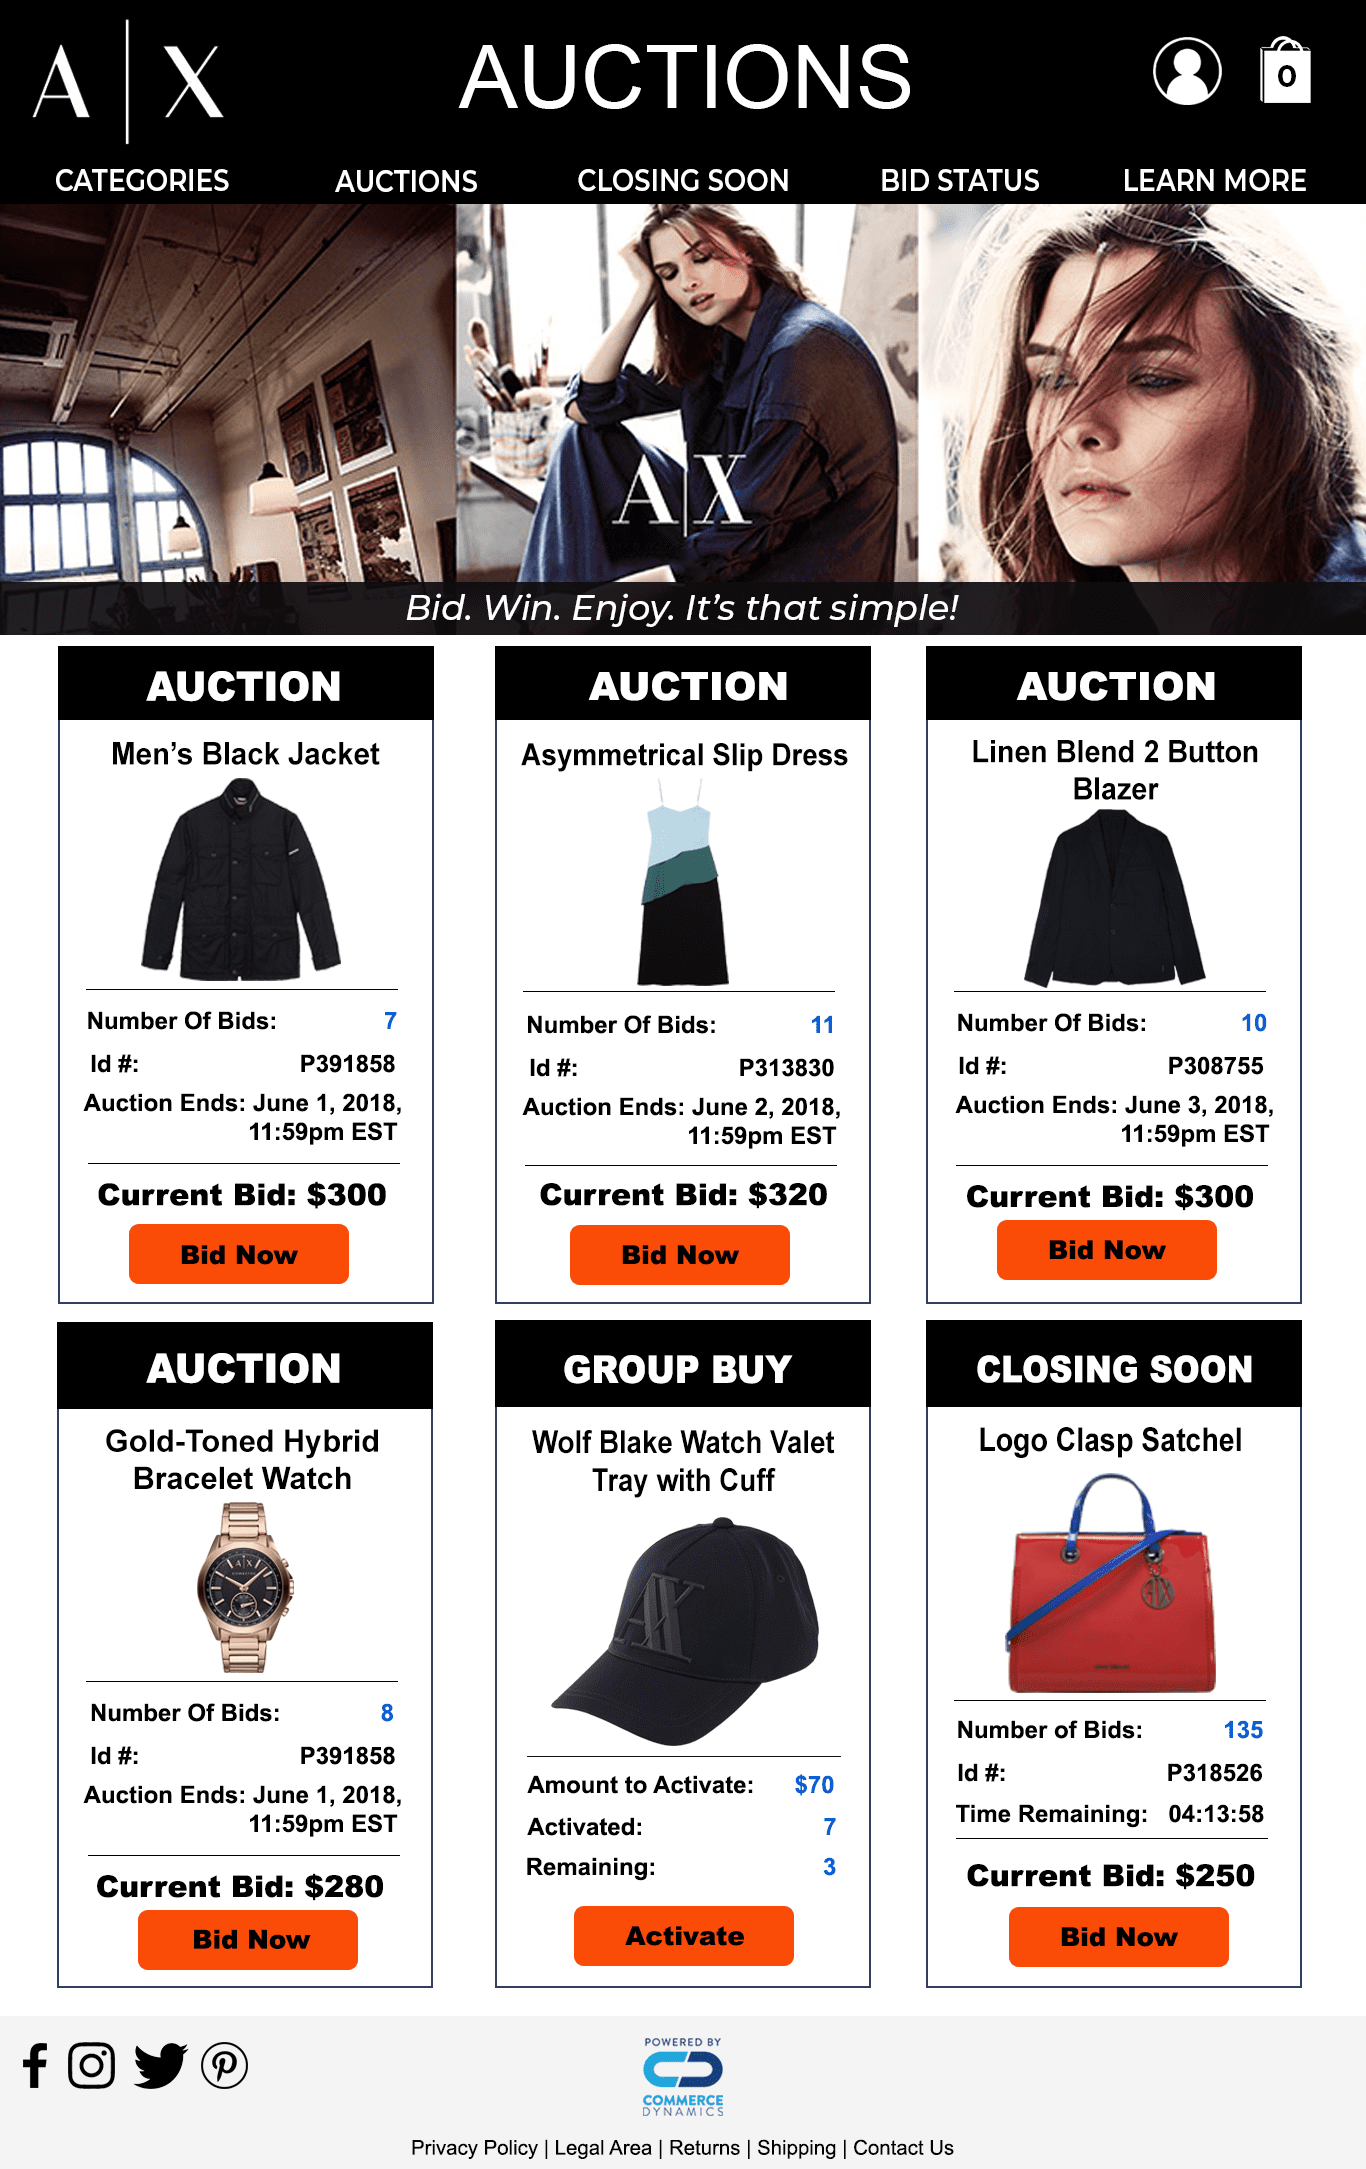Screen dimensions: 1366x2169
Task: Bid Now on Asymmetrical Slip Dress
Action: coord(680,1254)
